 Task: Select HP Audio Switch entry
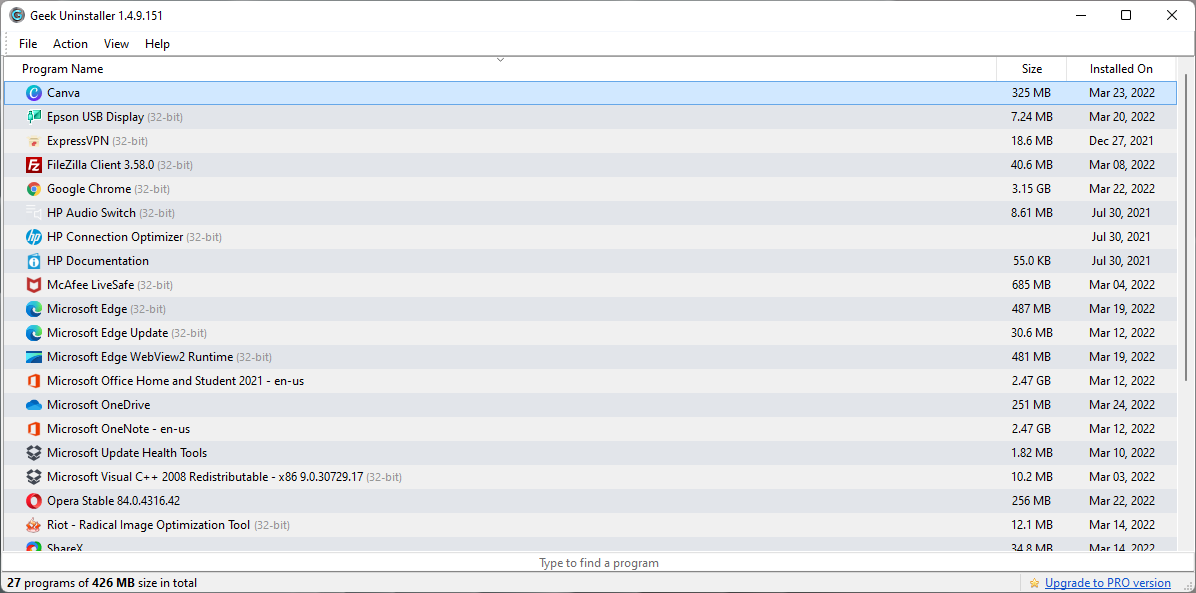[x=590, y=213]
